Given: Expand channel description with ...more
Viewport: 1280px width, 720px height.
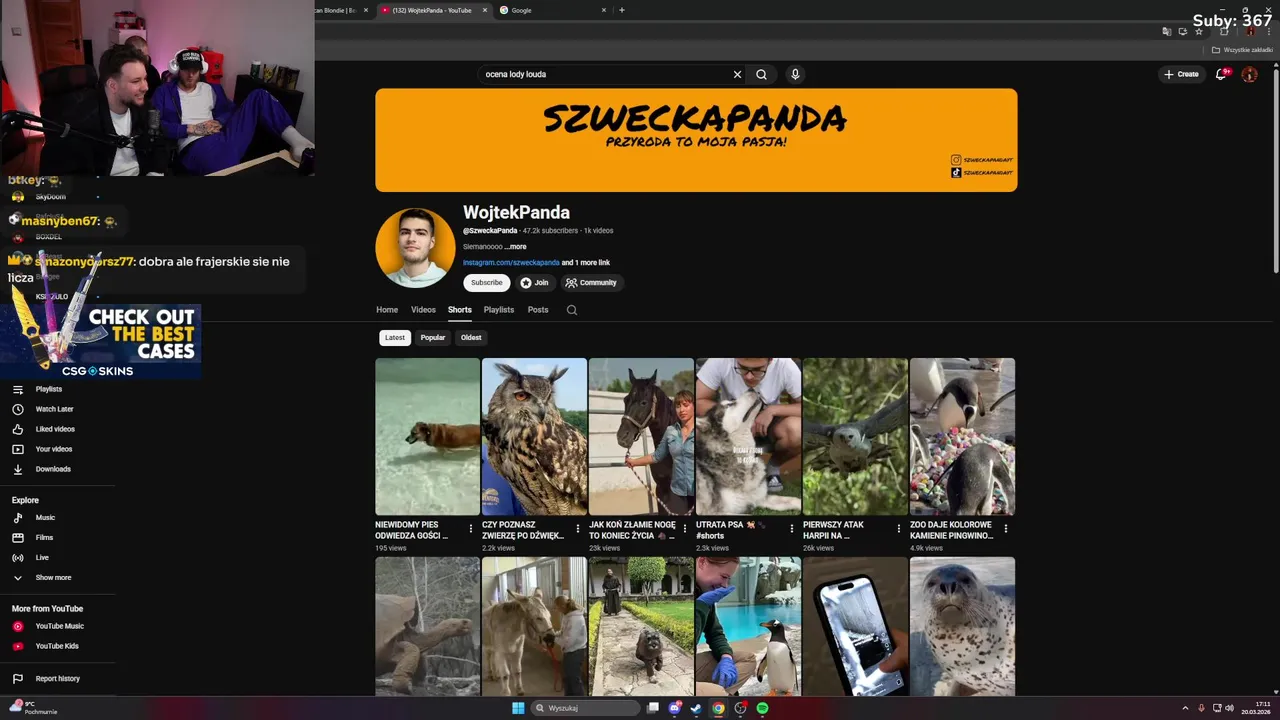Looking at the screenshot, I should point(515,246).
